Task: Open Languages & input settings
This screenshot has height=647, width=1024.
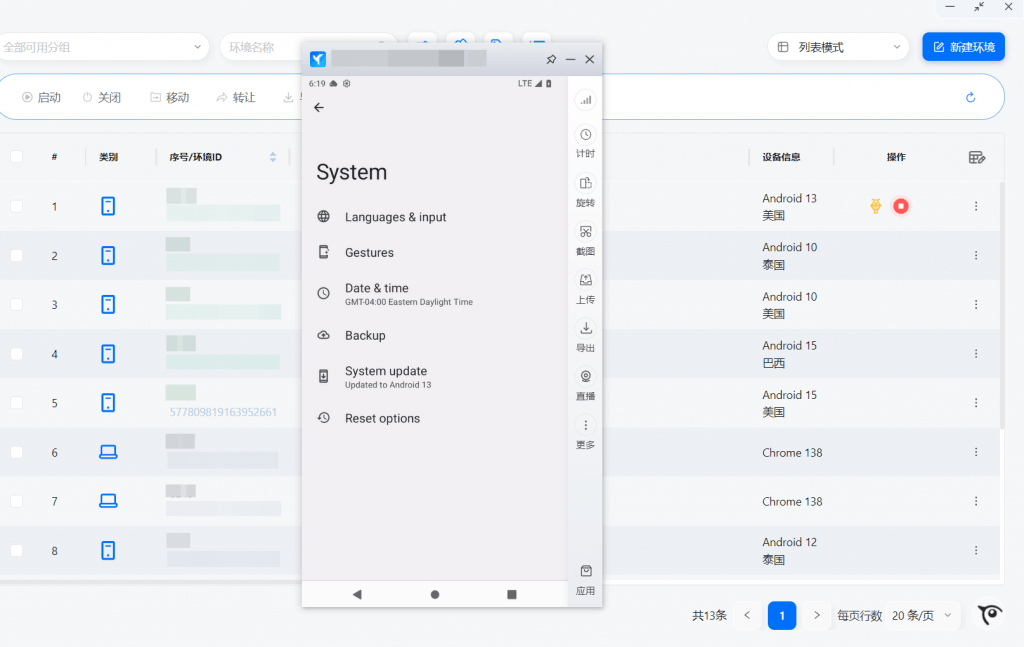Action: click(395, 217)
